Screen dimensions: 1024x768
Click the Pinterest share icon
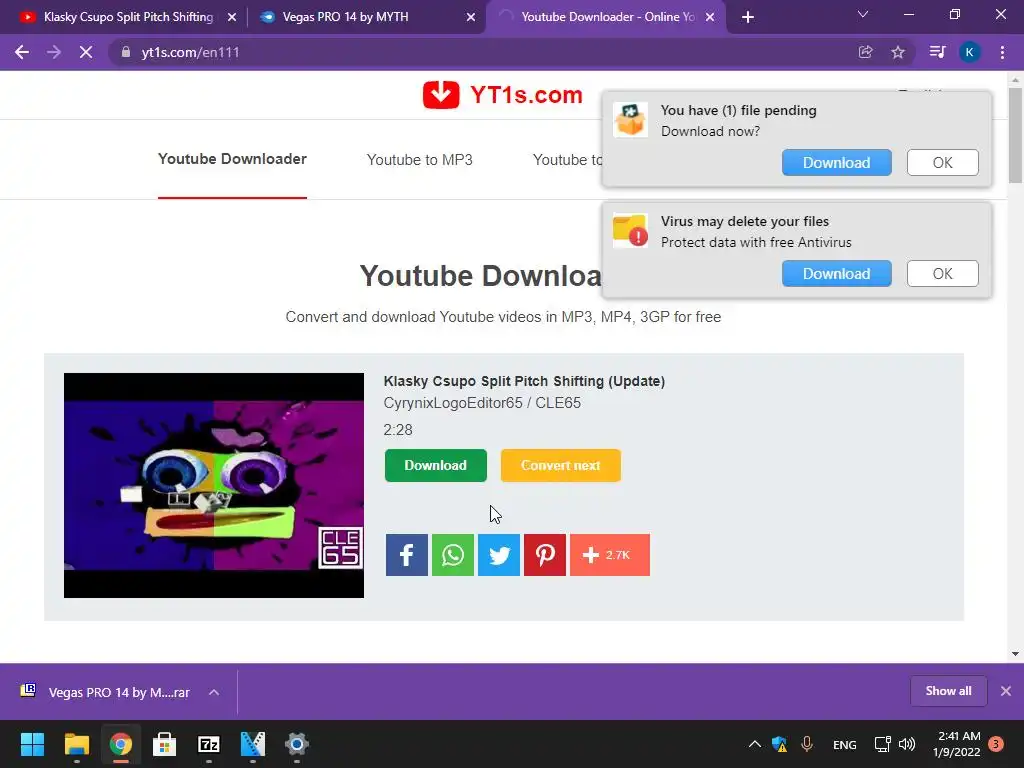point(545,555)
